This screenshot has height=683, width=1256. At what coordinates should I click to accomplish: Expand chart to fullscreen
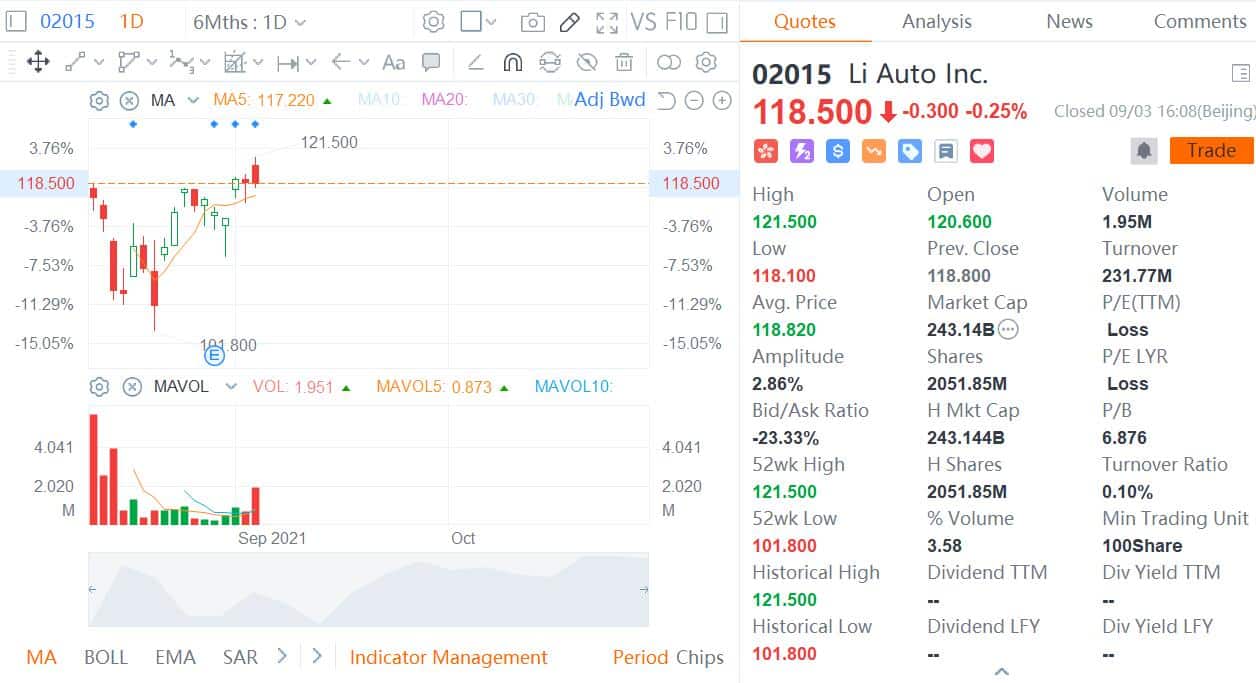point(606,21)
